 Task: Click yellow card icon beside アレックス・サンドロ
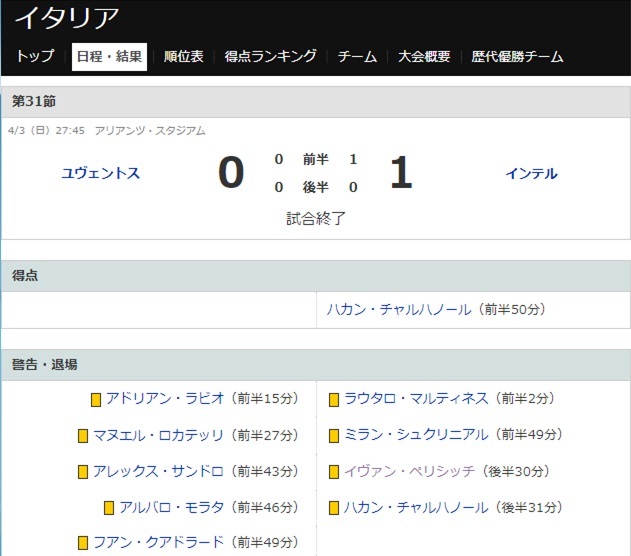82,472
